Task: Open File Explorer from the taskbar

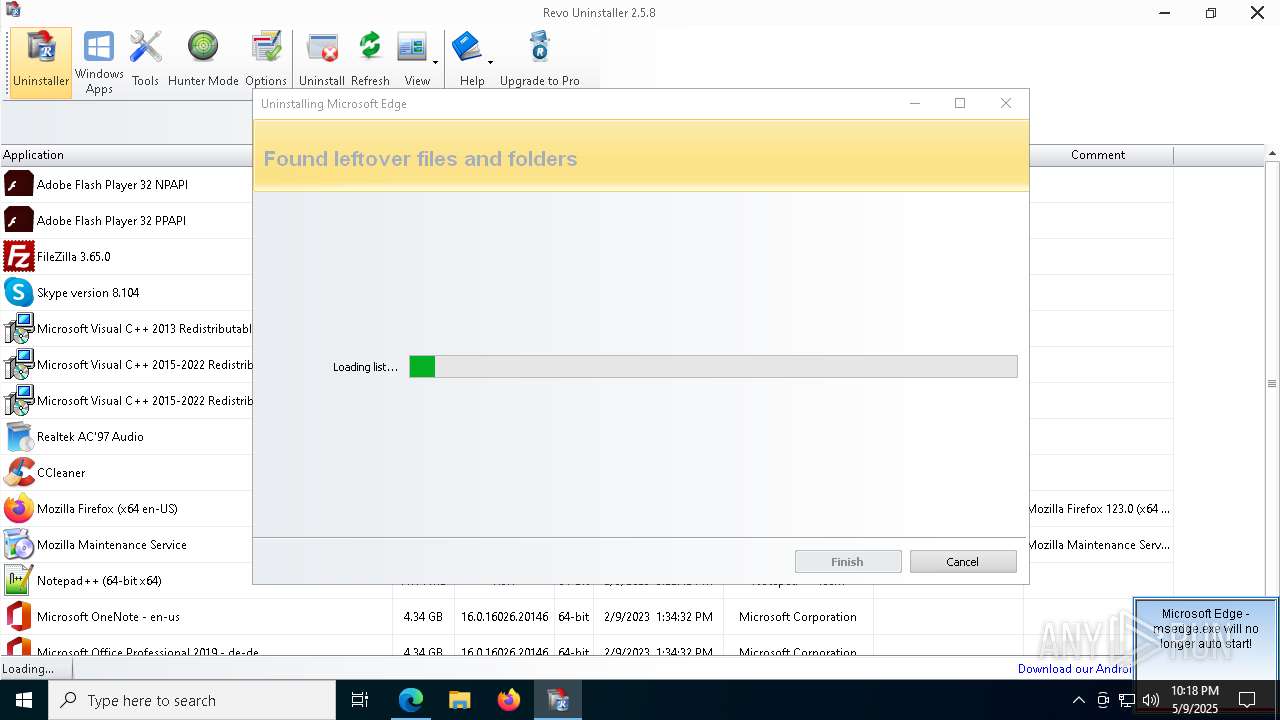Action: [460, 700]
